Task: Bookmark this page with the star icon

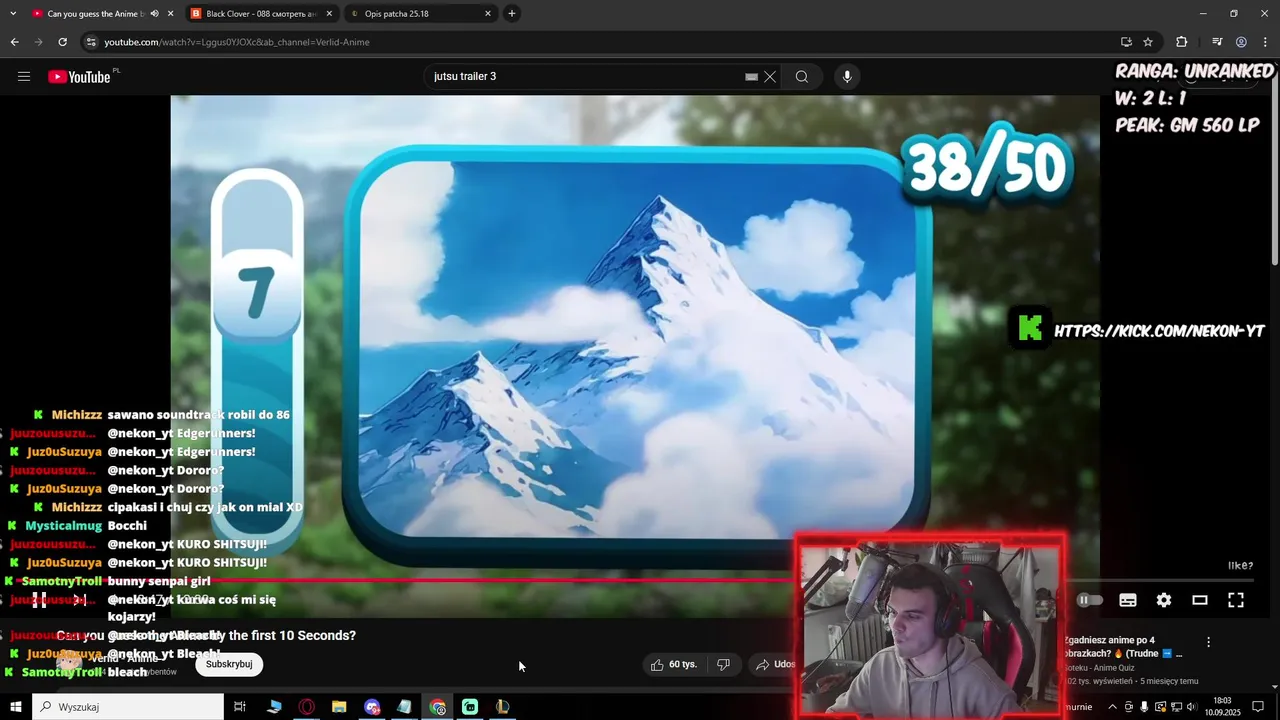Action: point(1148,42)
